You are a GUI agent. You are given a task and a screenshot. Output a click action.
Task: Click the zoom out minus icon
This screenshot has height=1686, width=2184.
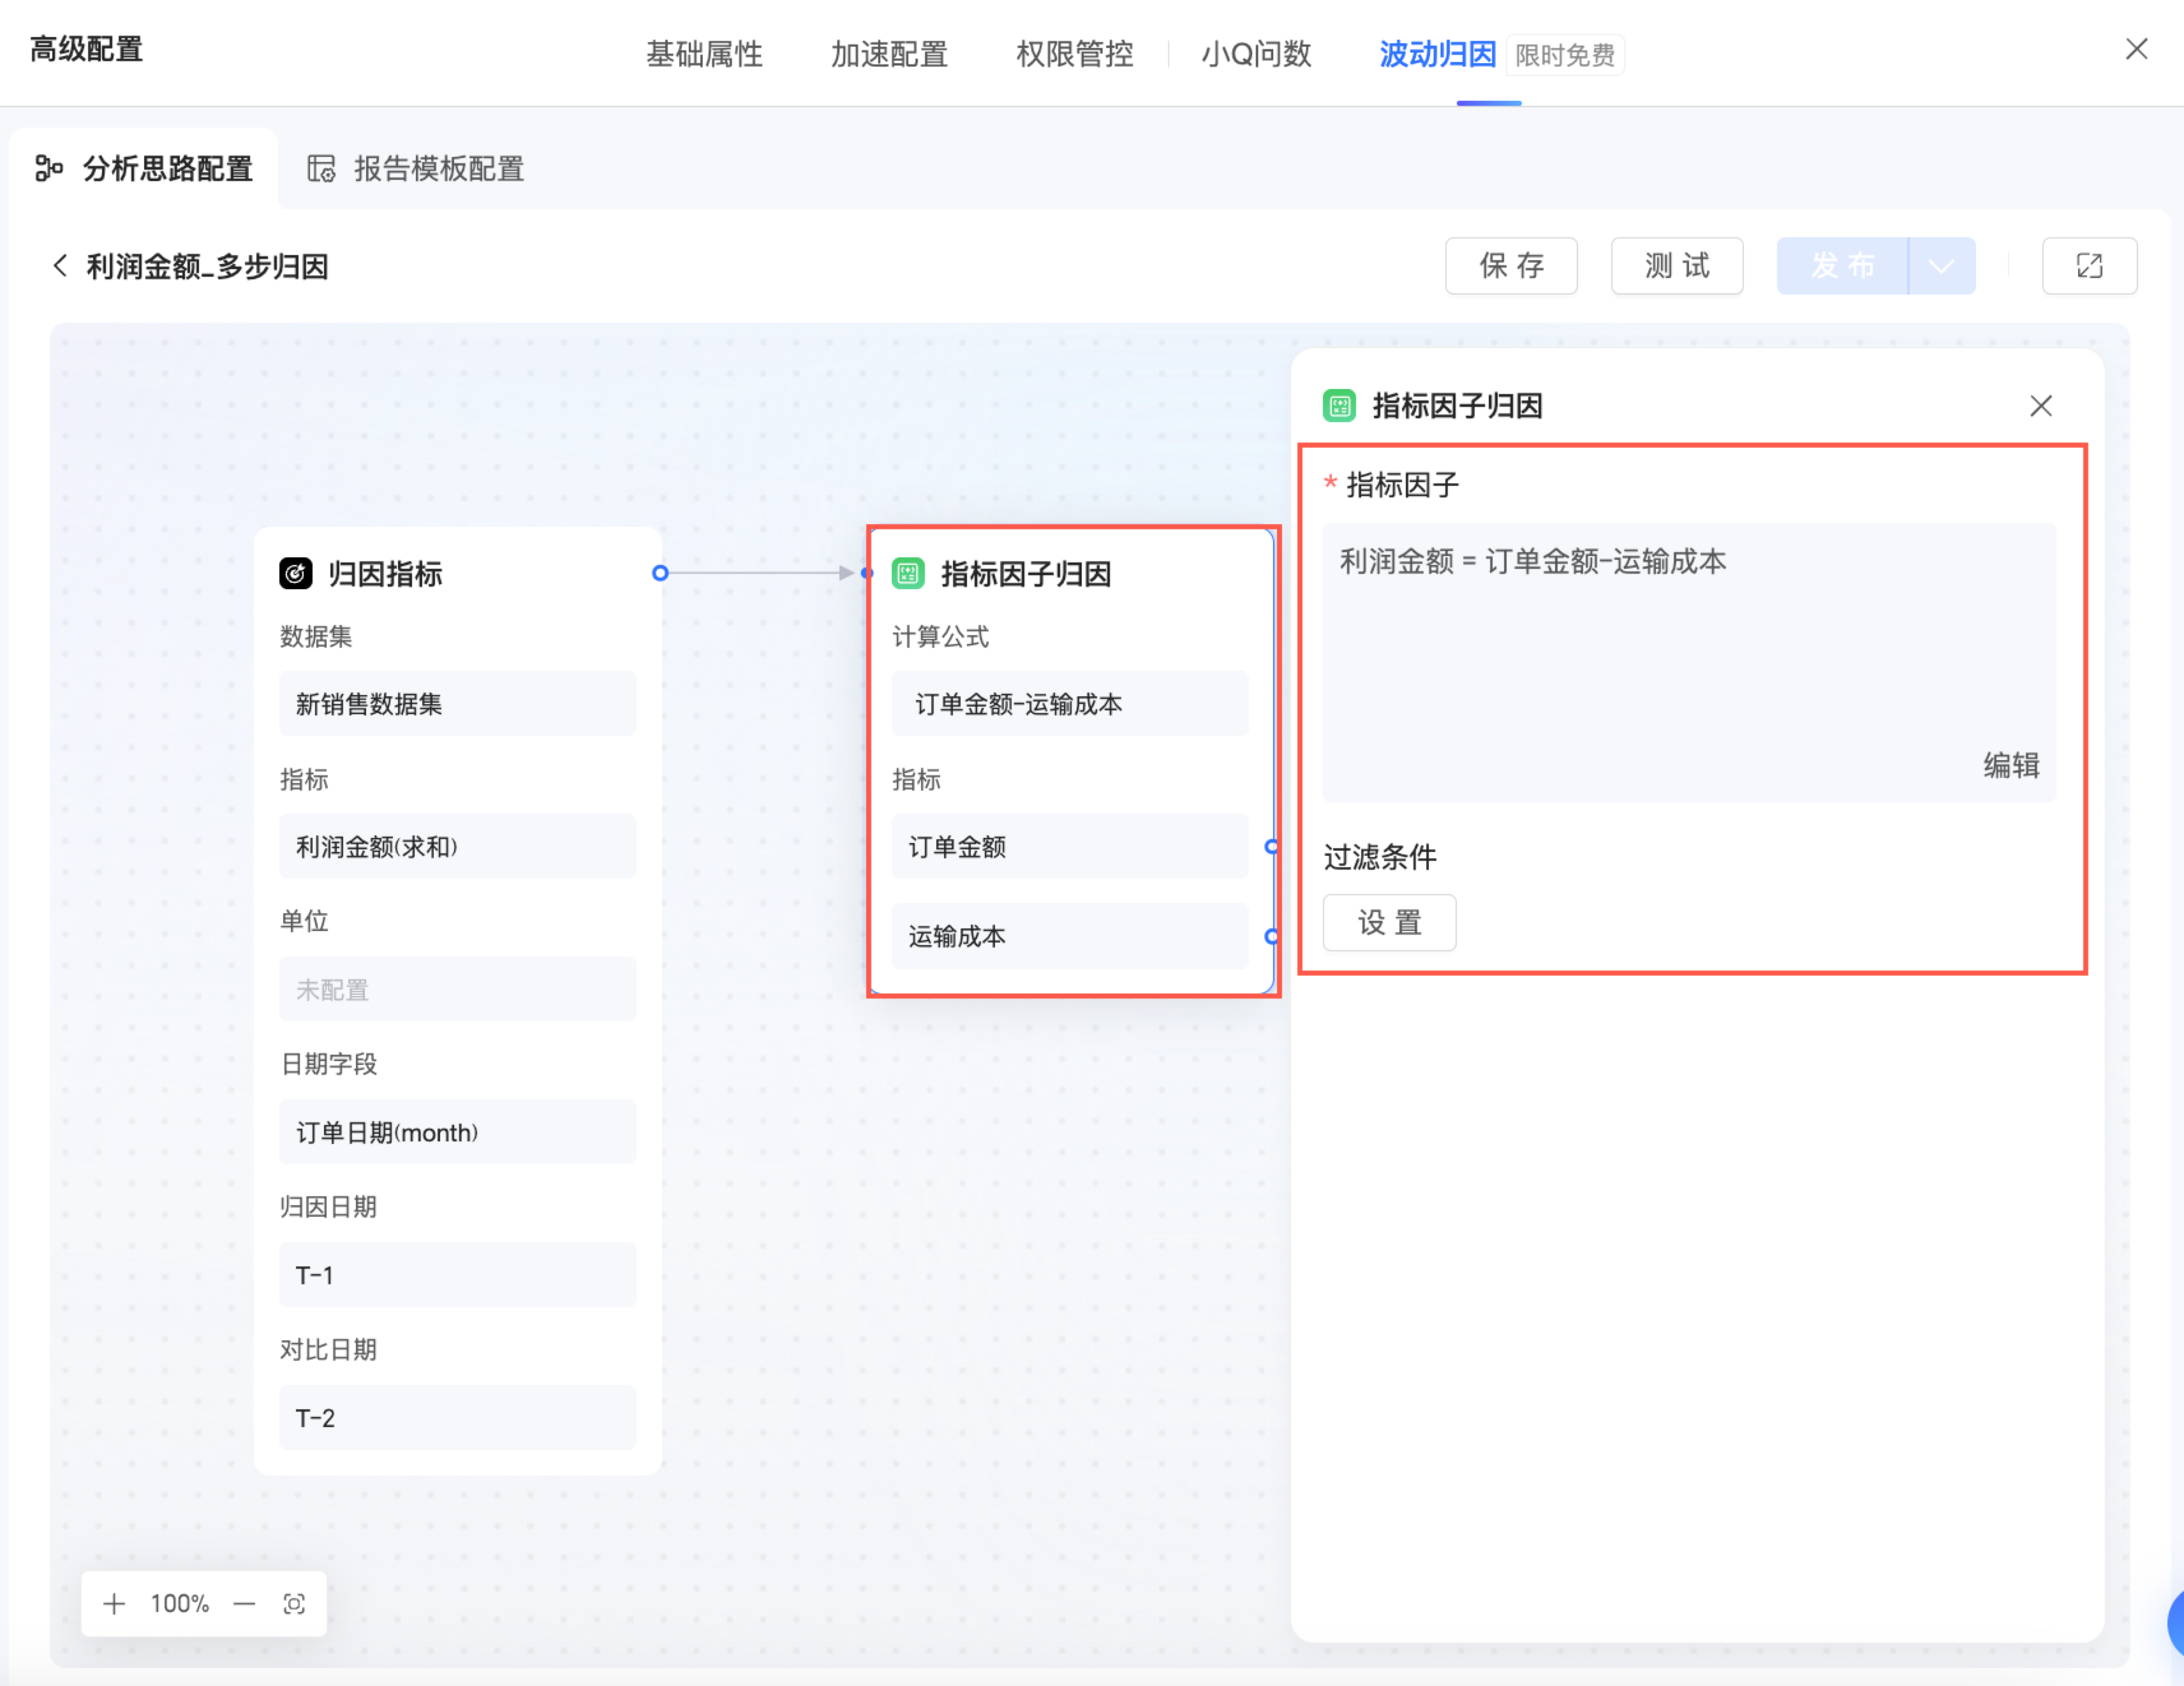[244, 1603]
